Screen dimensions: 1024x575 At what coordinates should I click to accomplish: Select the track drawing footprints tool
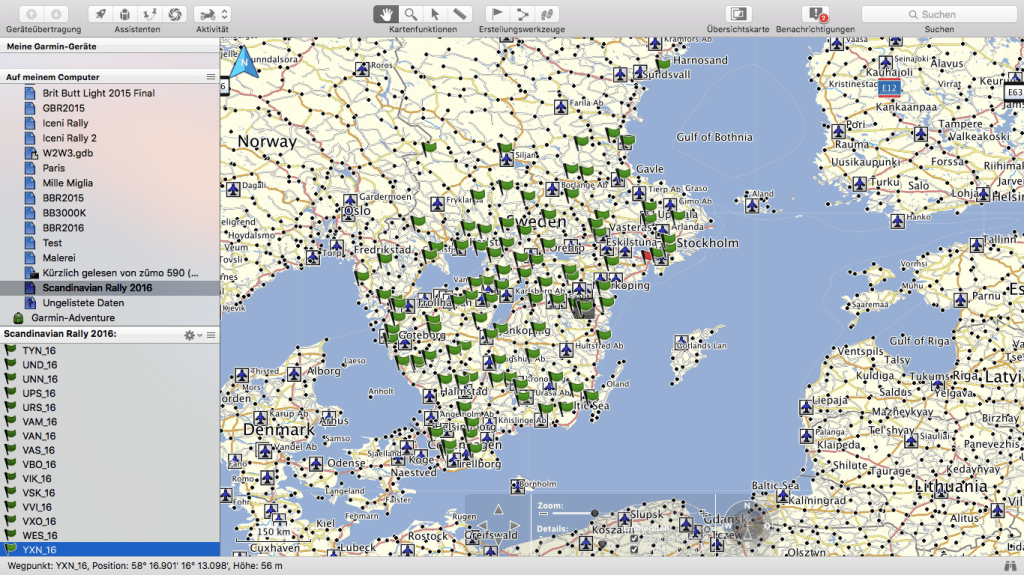click(x=547, y=14)
